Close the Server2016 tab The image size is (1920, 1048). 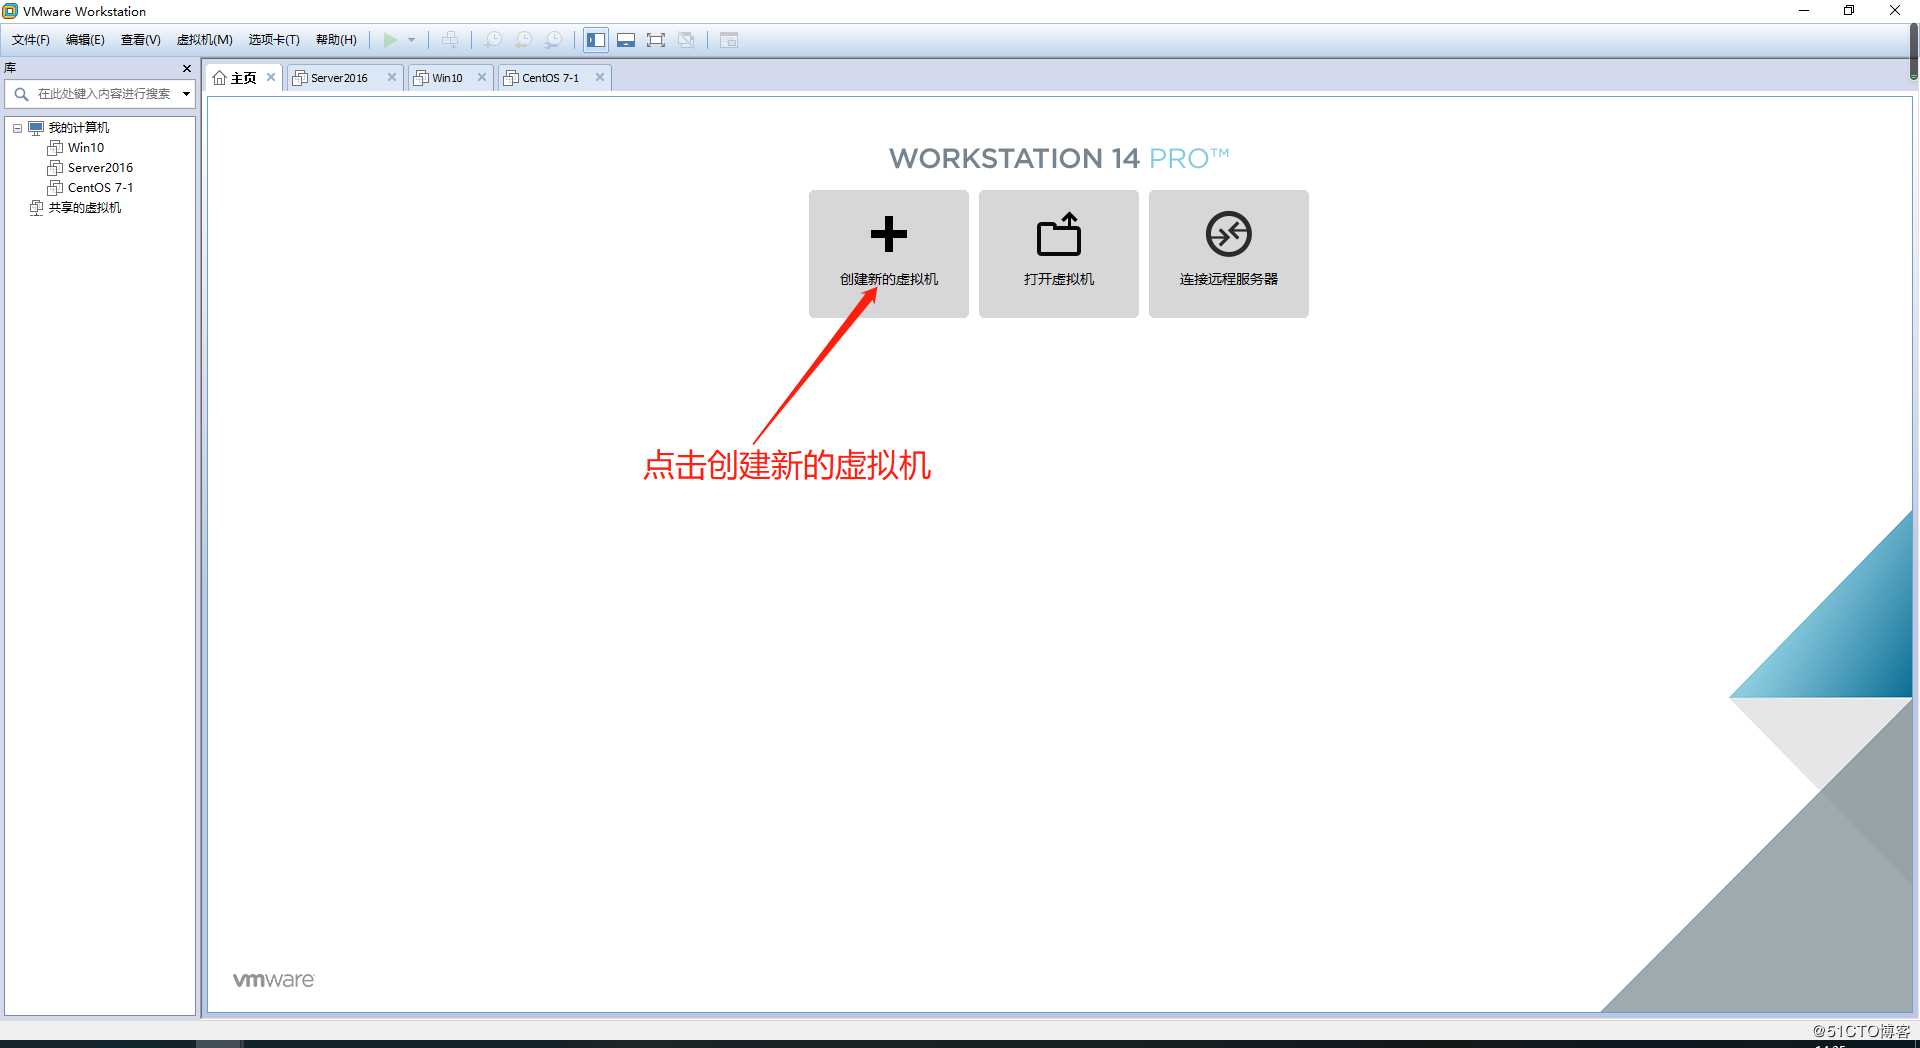coord(391,77)
